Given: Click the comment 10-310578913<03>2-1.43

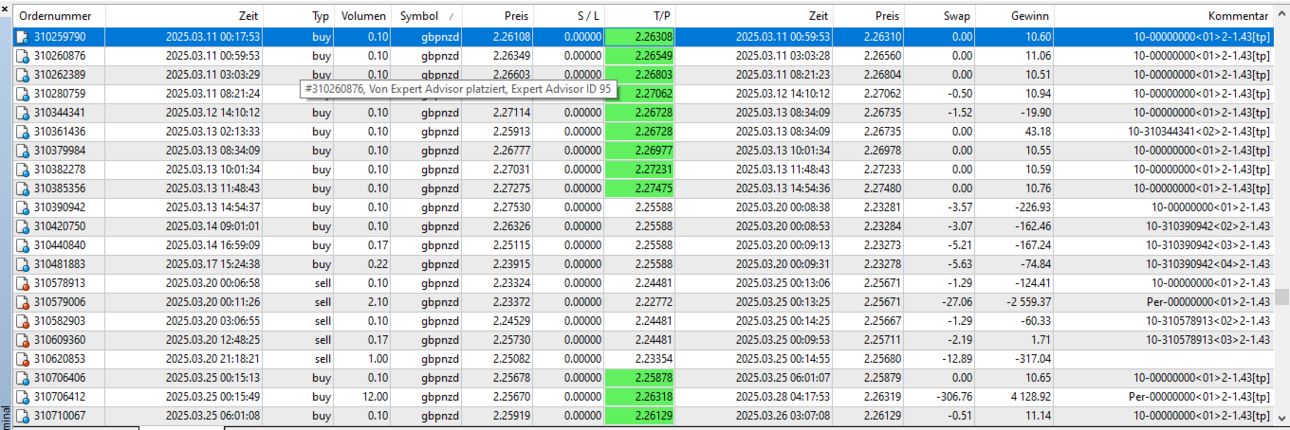Looking at the screenshot, I should click(x=1206, y=341).
